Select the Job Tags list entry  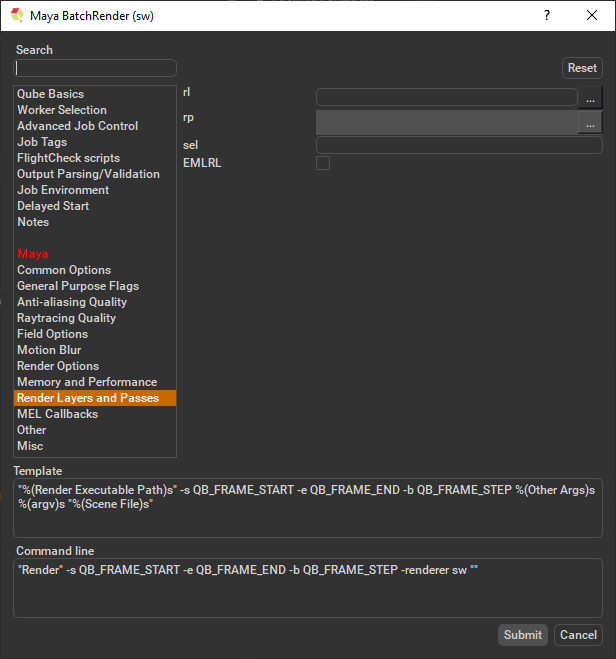[x=42, y=142]
